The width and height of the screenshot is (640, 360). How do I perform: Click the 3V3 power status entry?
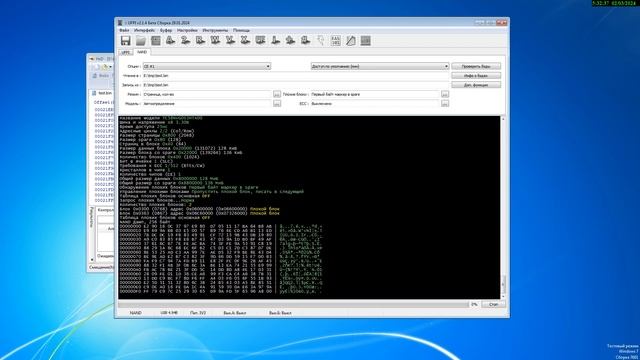[x=198, y=313]
